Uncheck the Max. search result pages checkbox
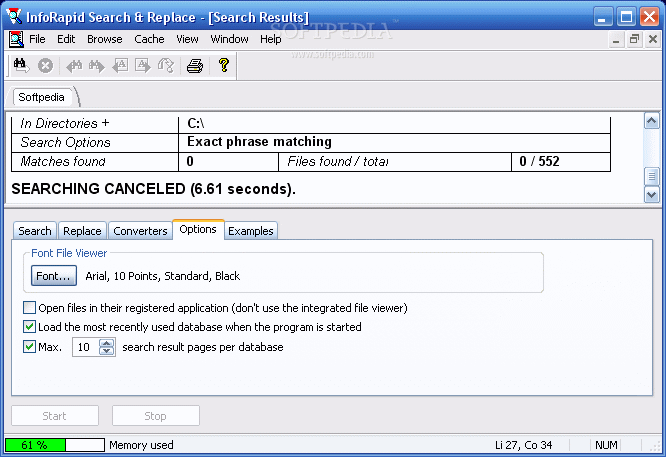This screenshot has height=457, width=666. click(29, 347)
